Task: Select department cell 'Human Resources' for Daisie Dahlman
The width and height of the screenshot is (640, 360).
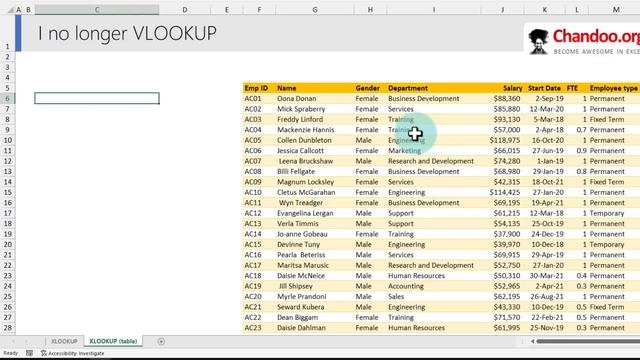Action: pyautogui.click(x=433, y=327)
